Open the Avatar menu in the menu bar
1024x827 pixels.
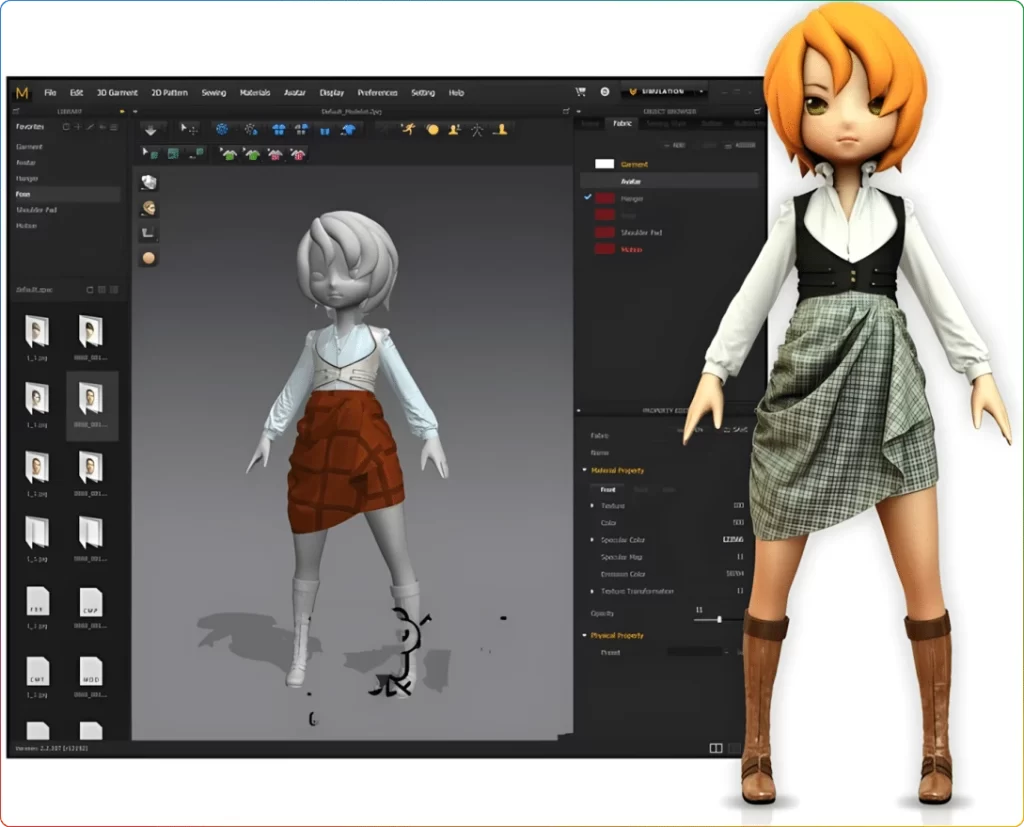point(294,92)
